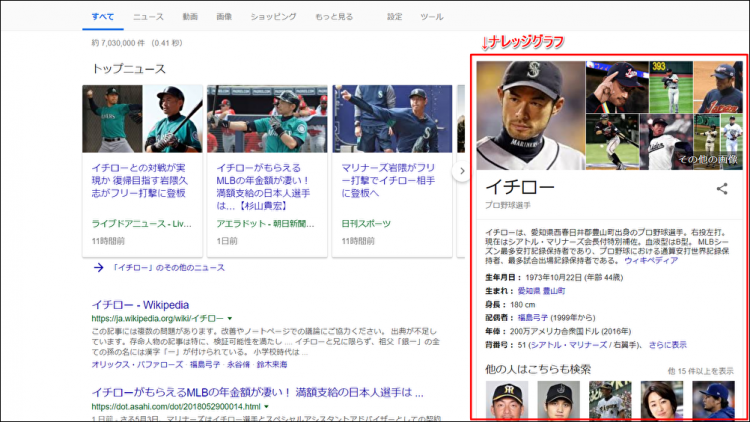The width and height of the screenshot is (750, 422).
Task: Click the news thumbnail above ライブドアニュース card
Action: (142, 119)
